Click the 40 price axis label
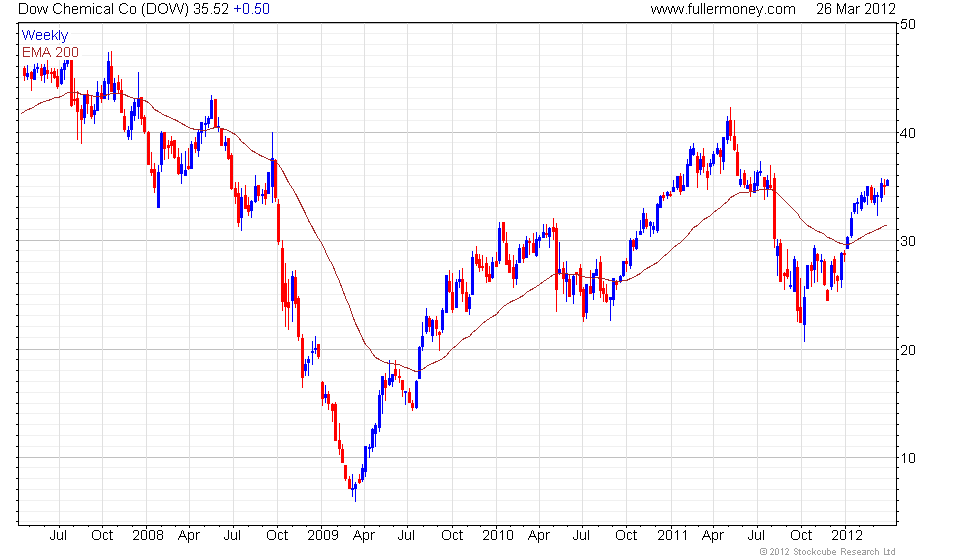This screenshot has height=560, width=980. pyautogui.click(x=908, y=133)
